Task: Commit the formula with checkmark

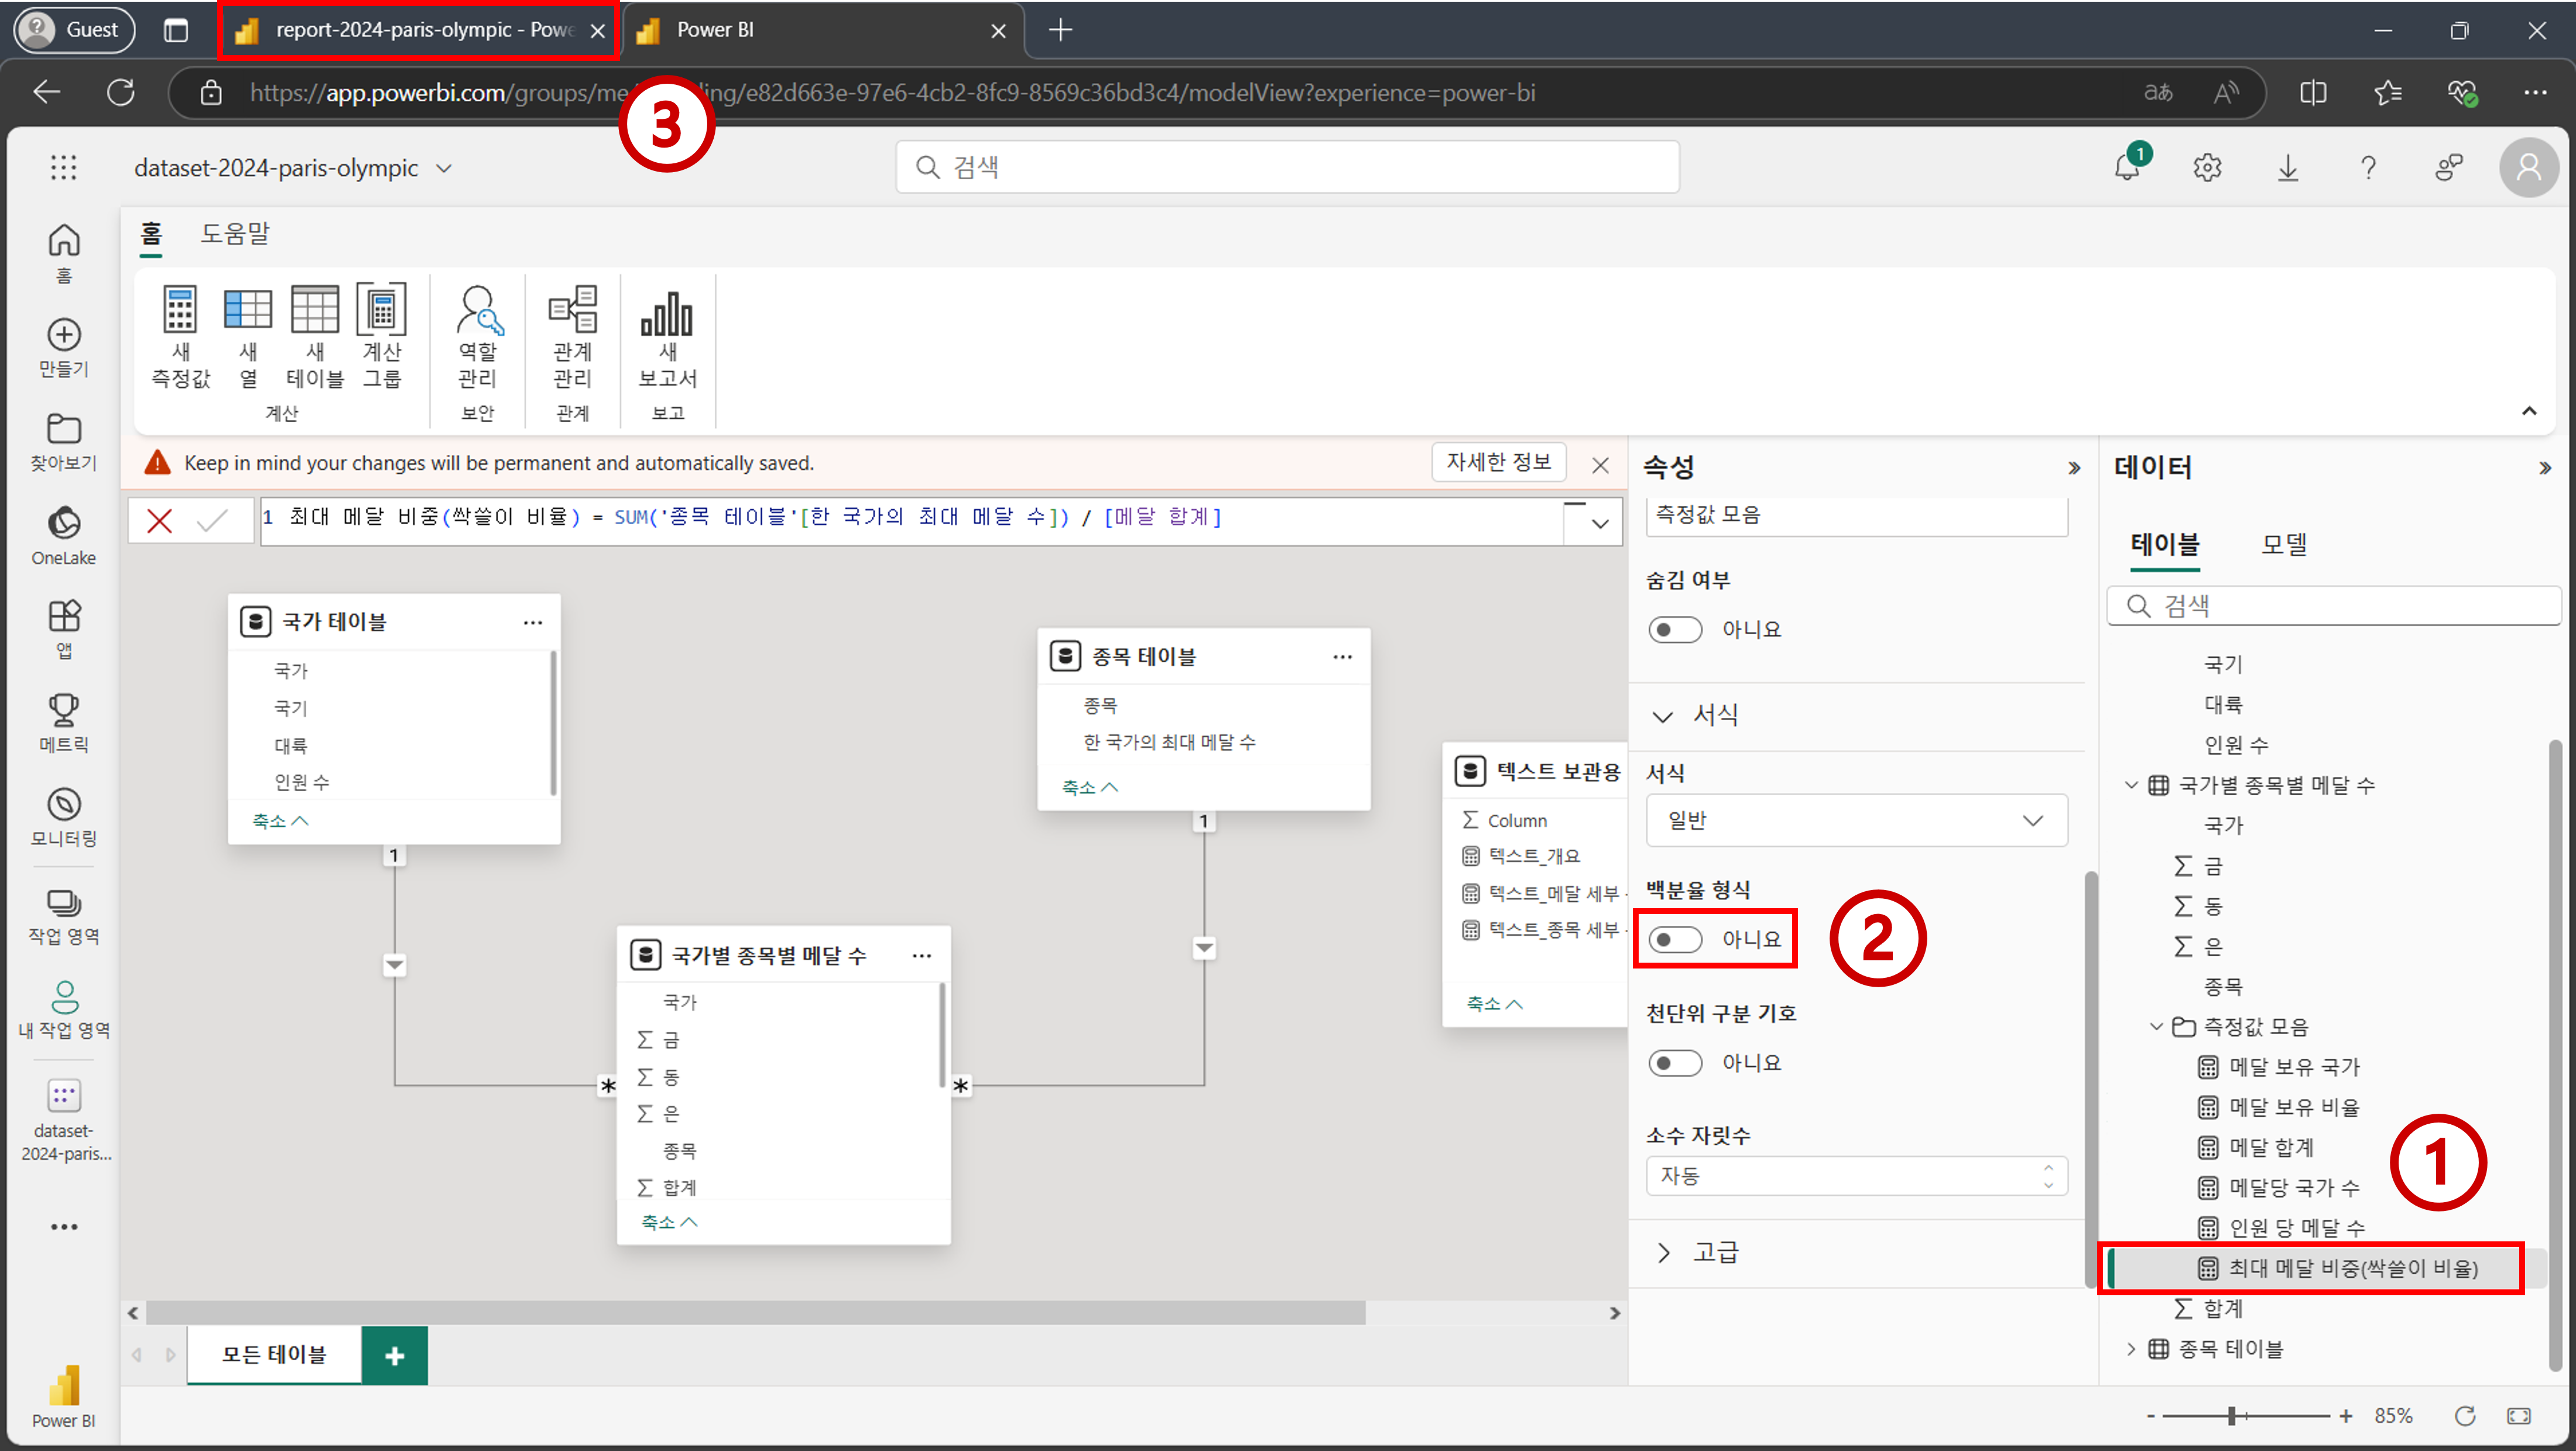Action: pyautogui.click(x=212, y=520)
